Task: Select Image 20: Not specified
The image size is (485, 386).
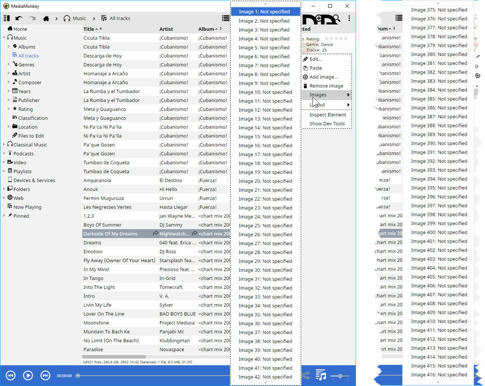Action: click(265, 181)
